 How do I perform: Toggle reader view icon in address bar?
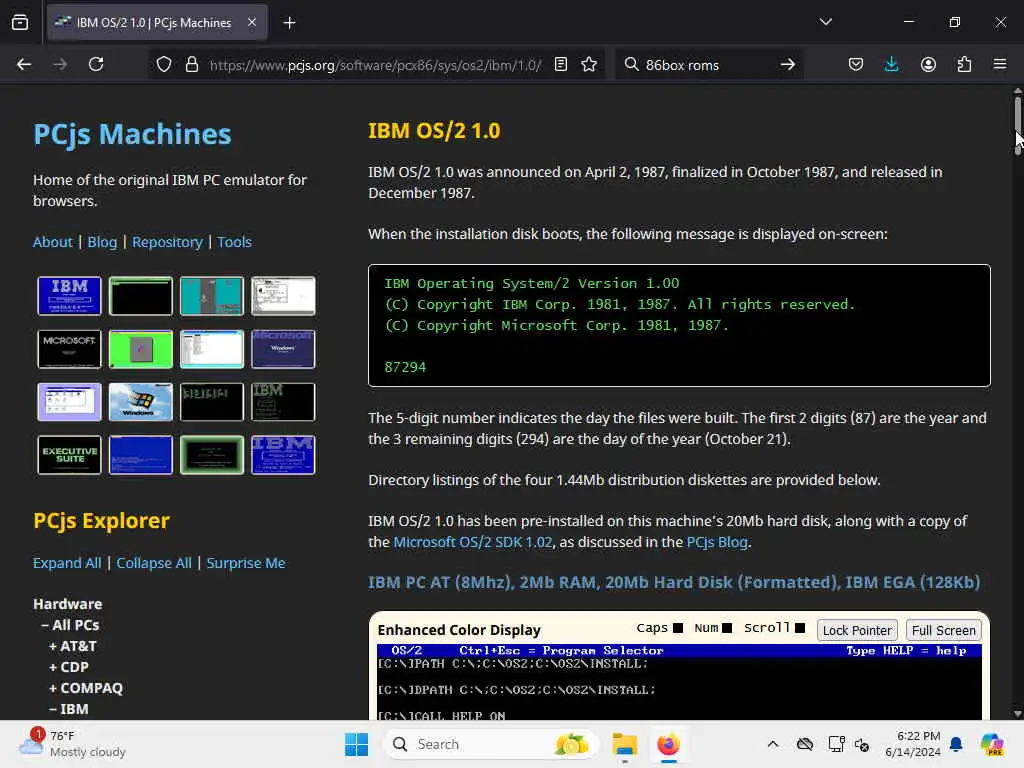(x=560, y=65)
